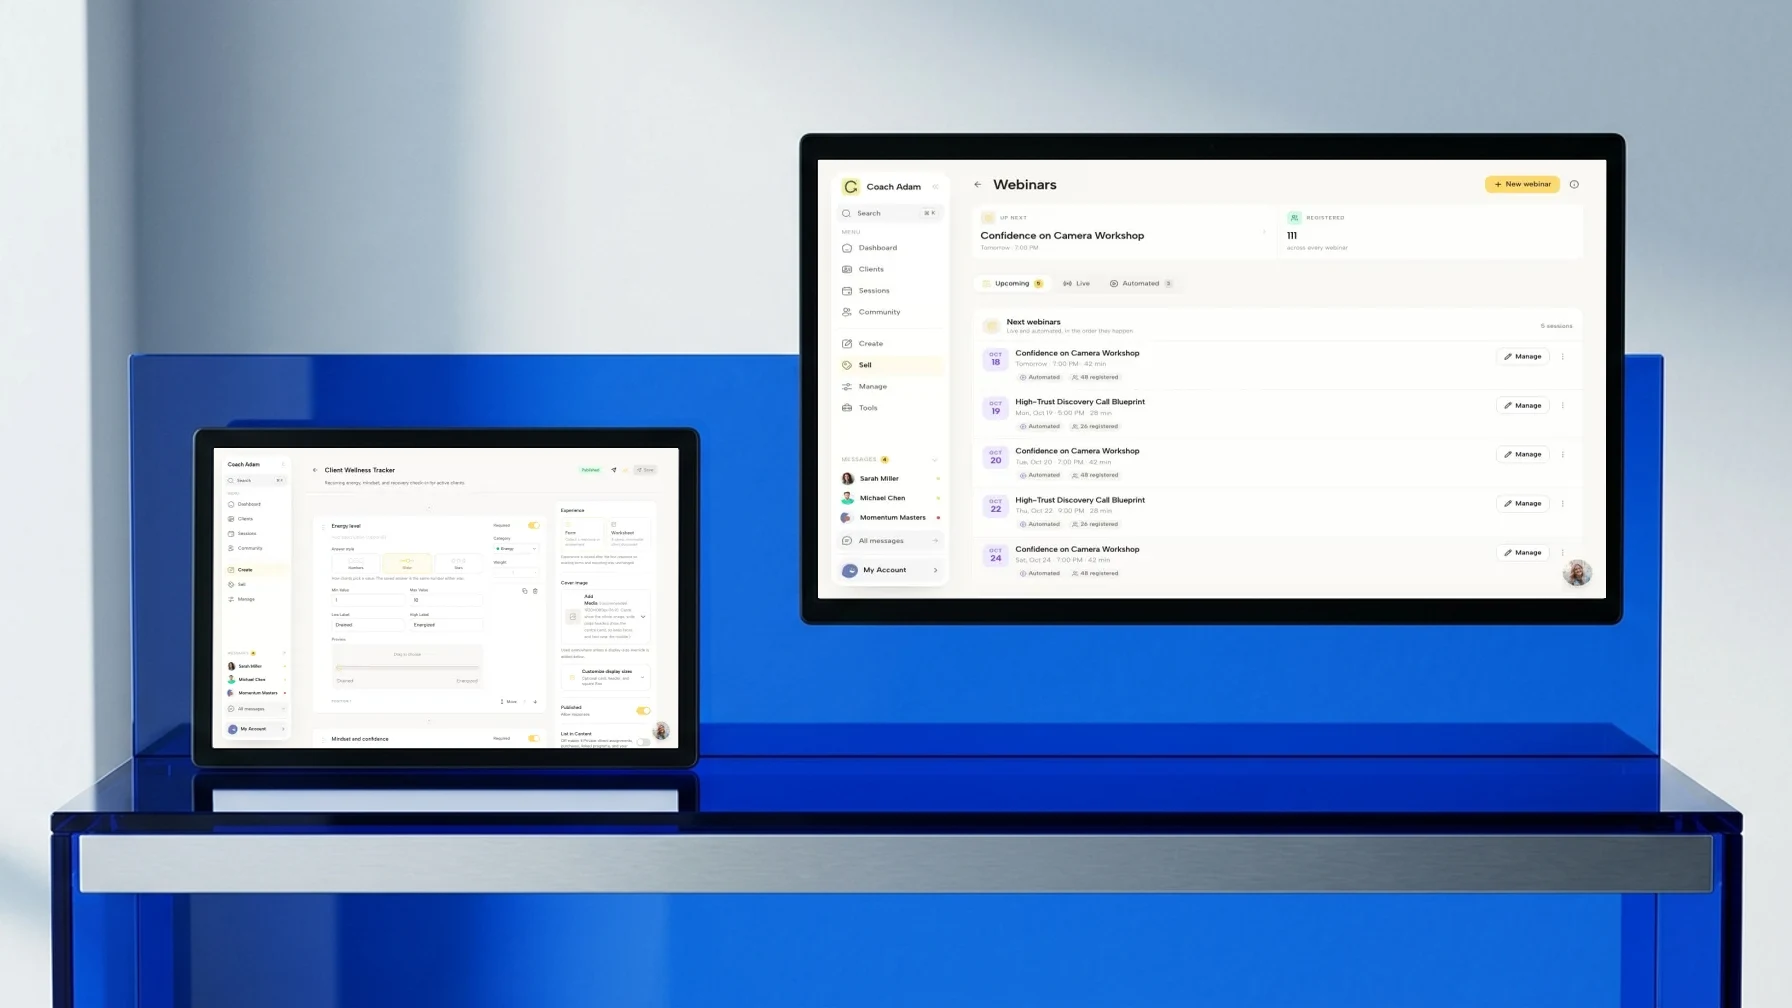
Task: Go back using arrow beside Webinars title
Action: click(977, 185)
